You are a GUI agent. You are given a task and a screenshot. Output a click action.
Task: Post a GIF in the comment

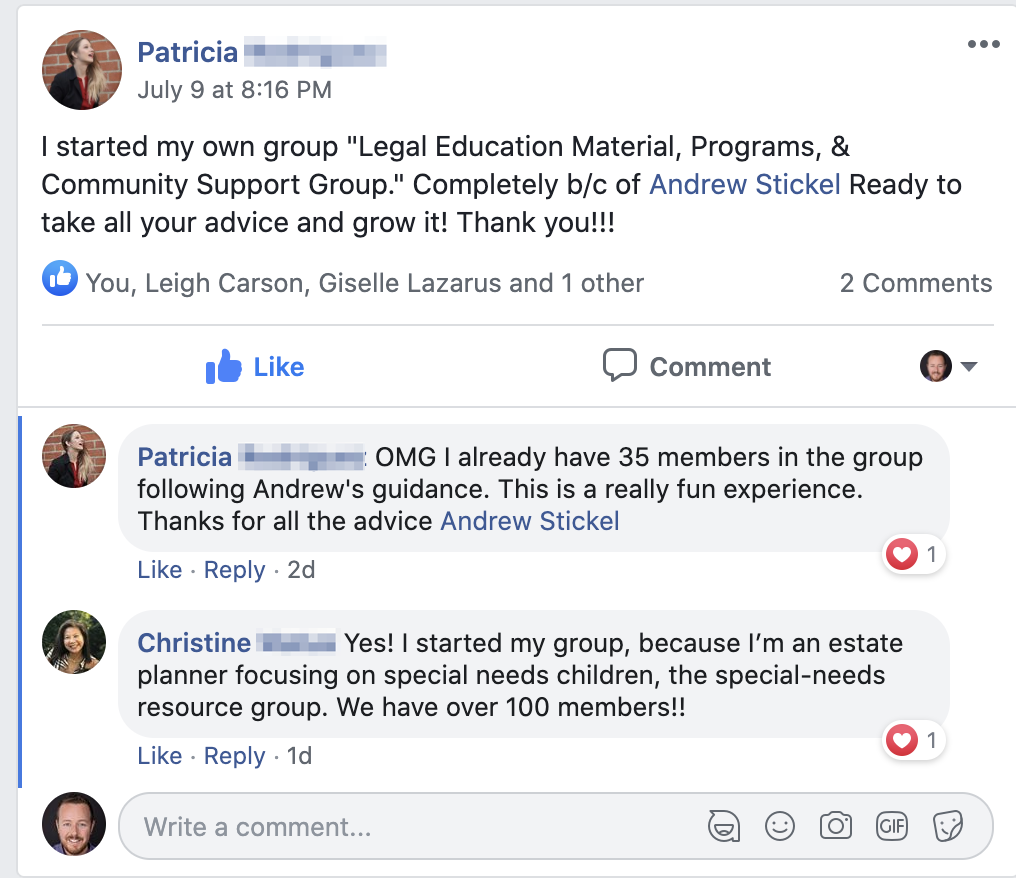click(891, 825)
